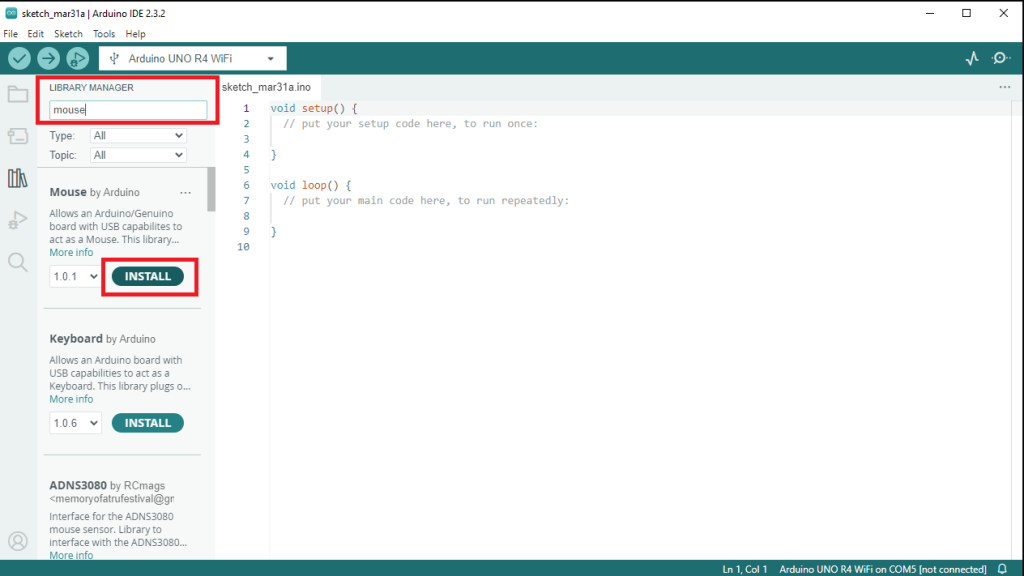Switch to the sketch_mar31a.ino tab
1024x576 pixels.
(266, 87)
